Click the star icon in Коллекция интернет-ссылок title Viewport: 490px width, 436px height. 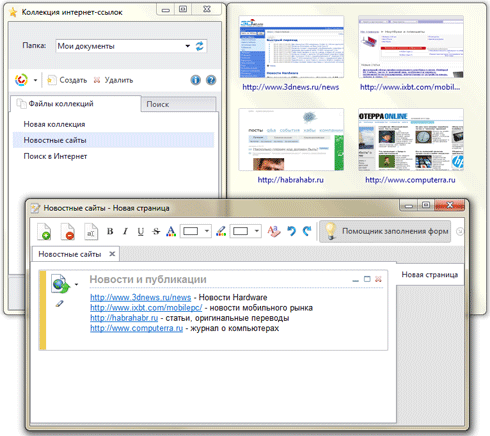13,12
